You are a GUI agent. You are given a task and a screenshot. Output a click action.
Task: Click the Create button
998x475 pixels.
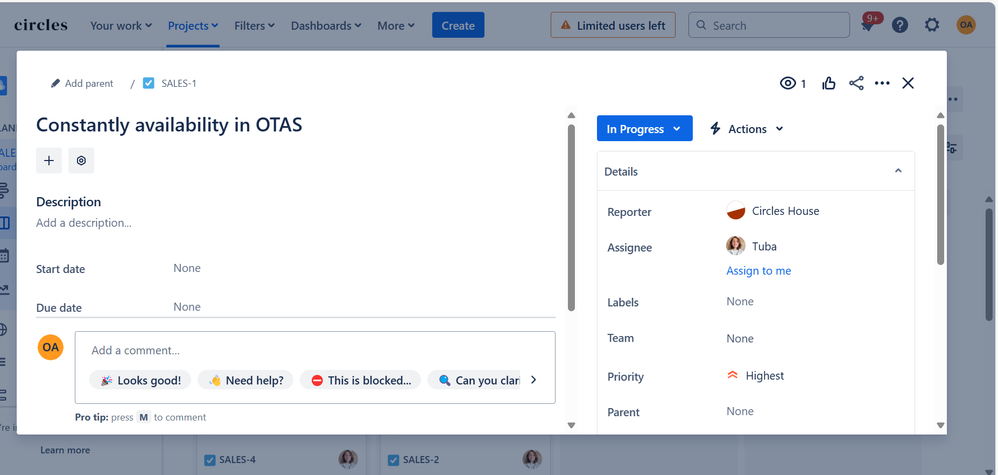click(458, 25)
